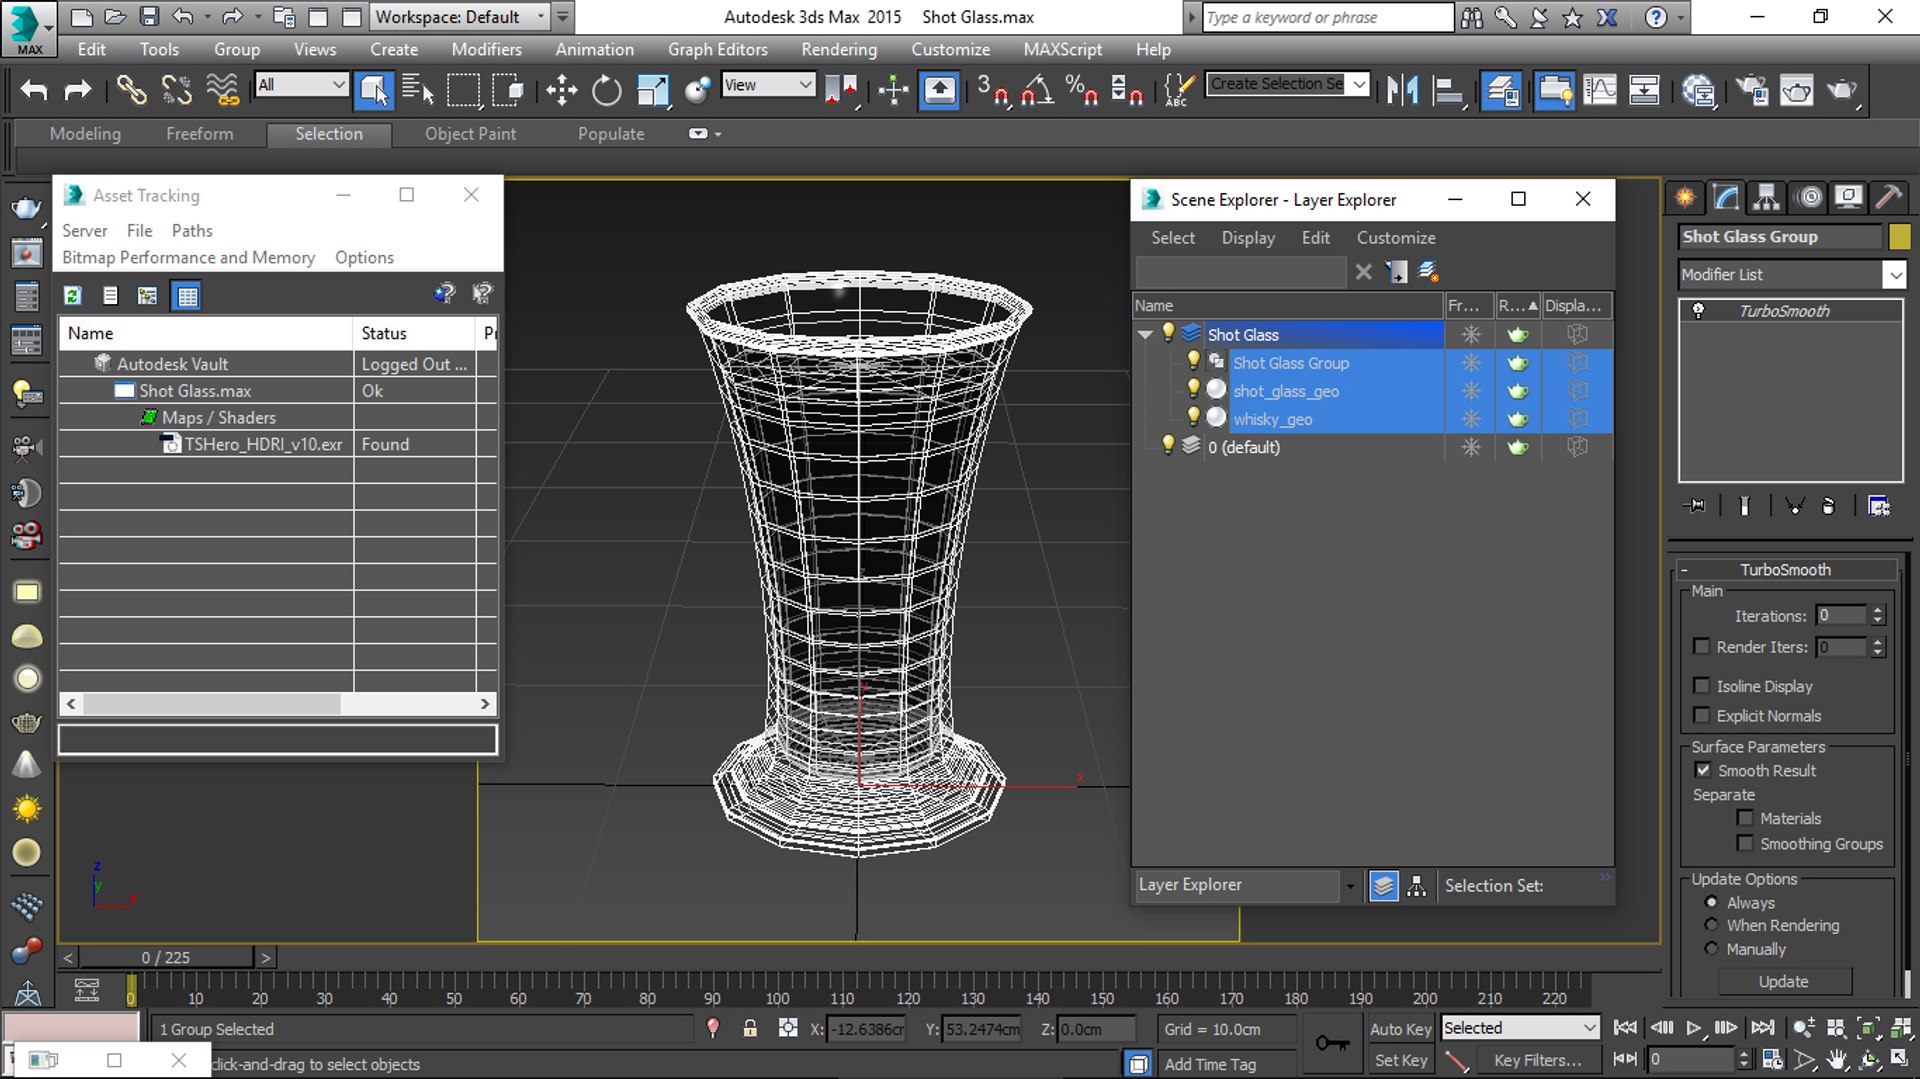Image resolution: width=1920 pixels, height=1079 pixels.
Task: Open the Modifiers menu
Action: point(486,49)
